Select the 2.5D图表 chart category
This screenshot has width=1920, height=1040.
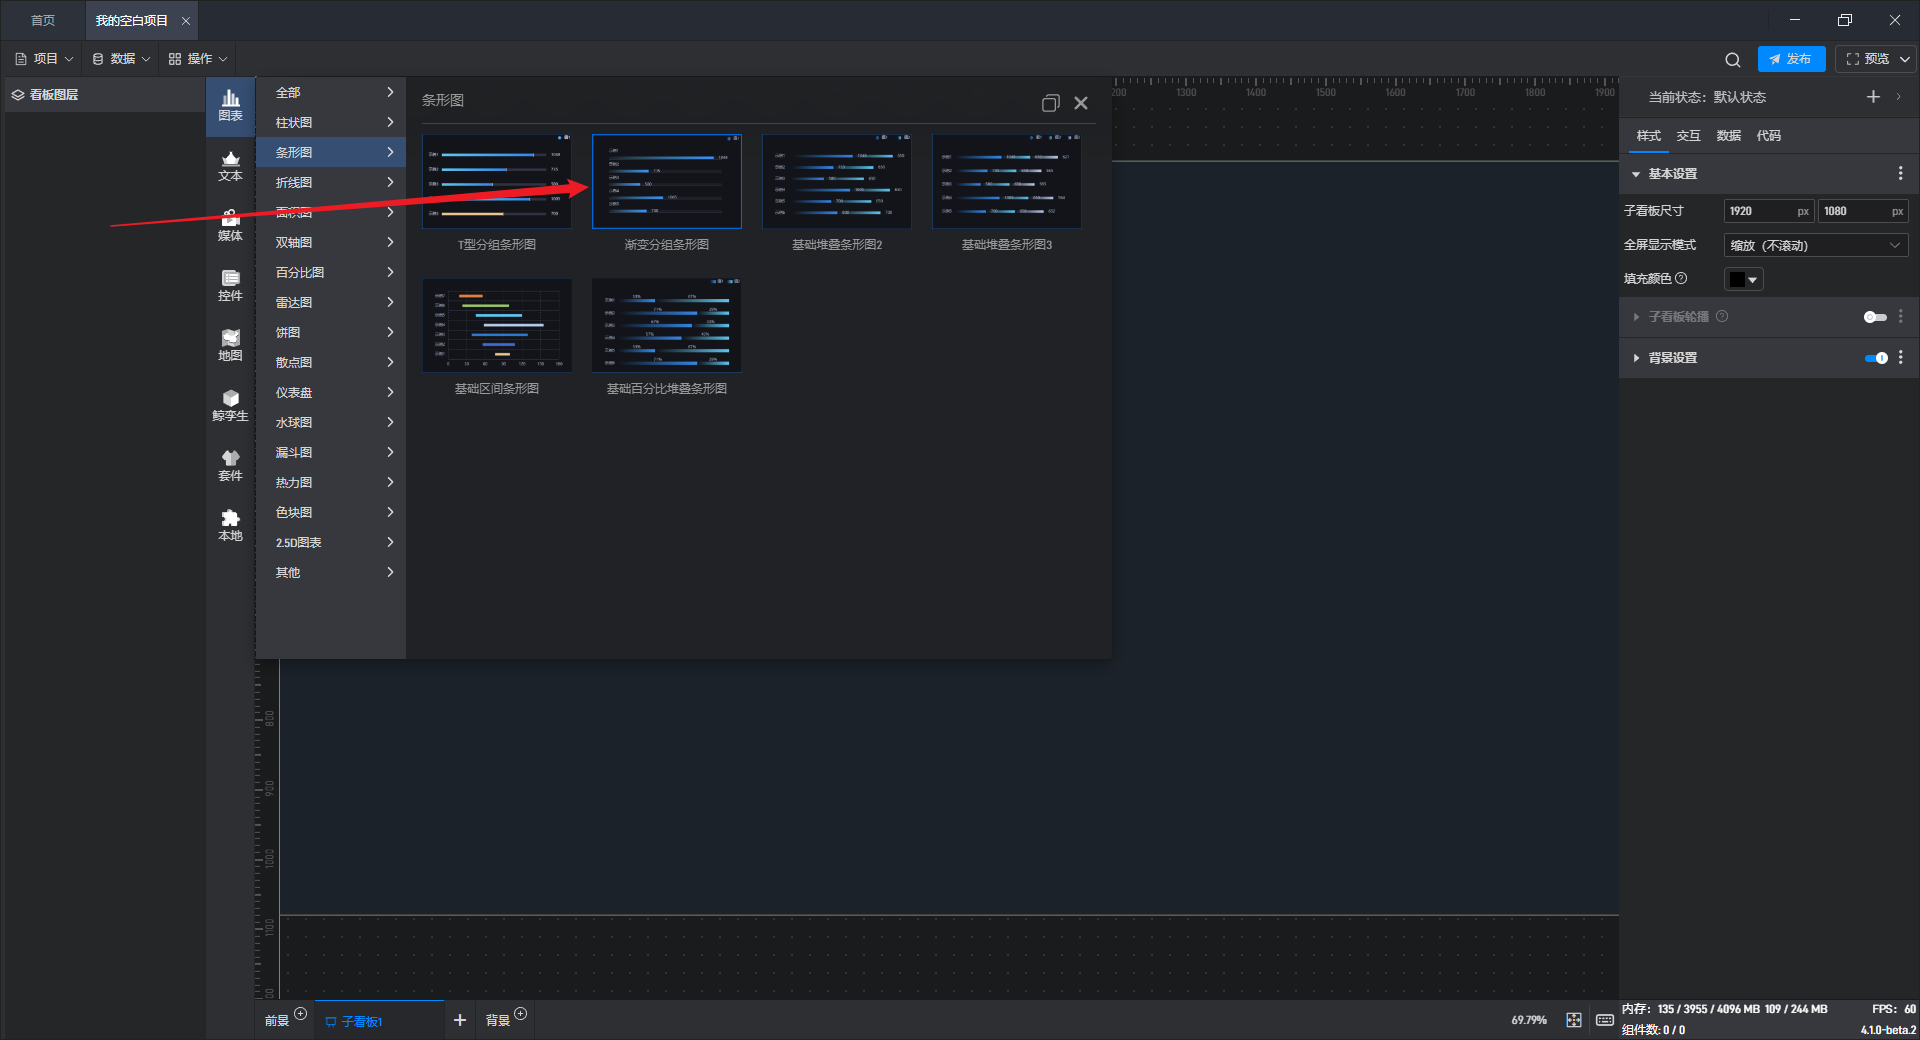coord(331,543)
